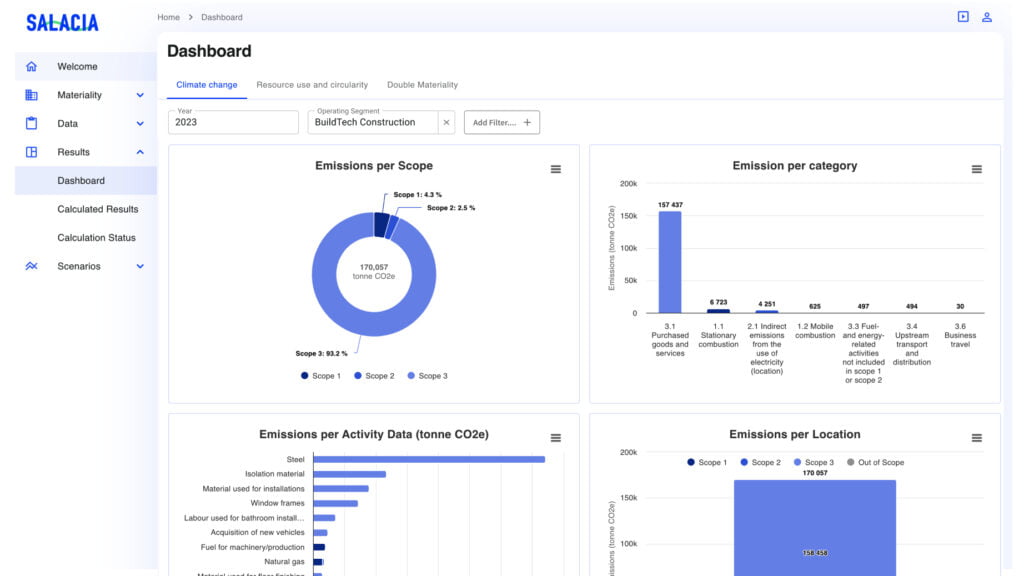Open Emissions per Scope chart menu
1024x576 pixels.
(556, 169)
